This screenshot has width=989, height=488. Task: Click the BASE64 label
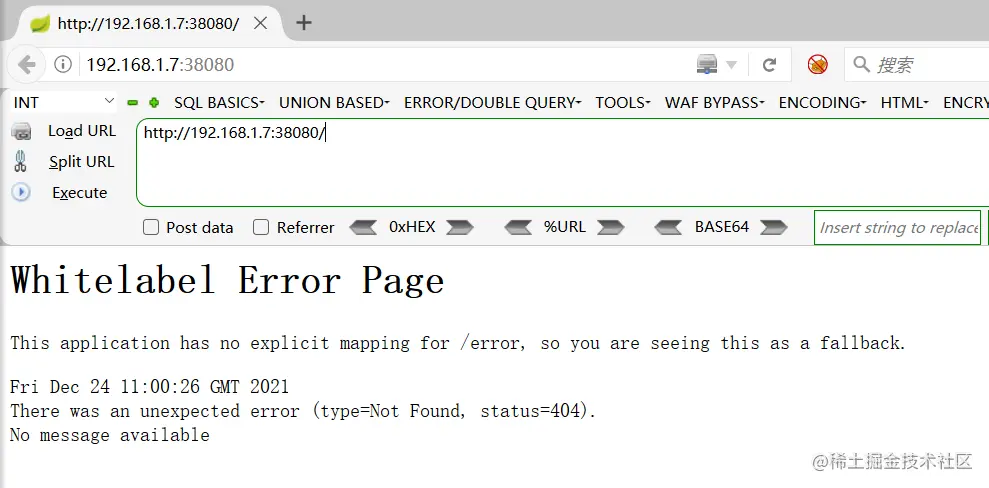pos(722,227)
